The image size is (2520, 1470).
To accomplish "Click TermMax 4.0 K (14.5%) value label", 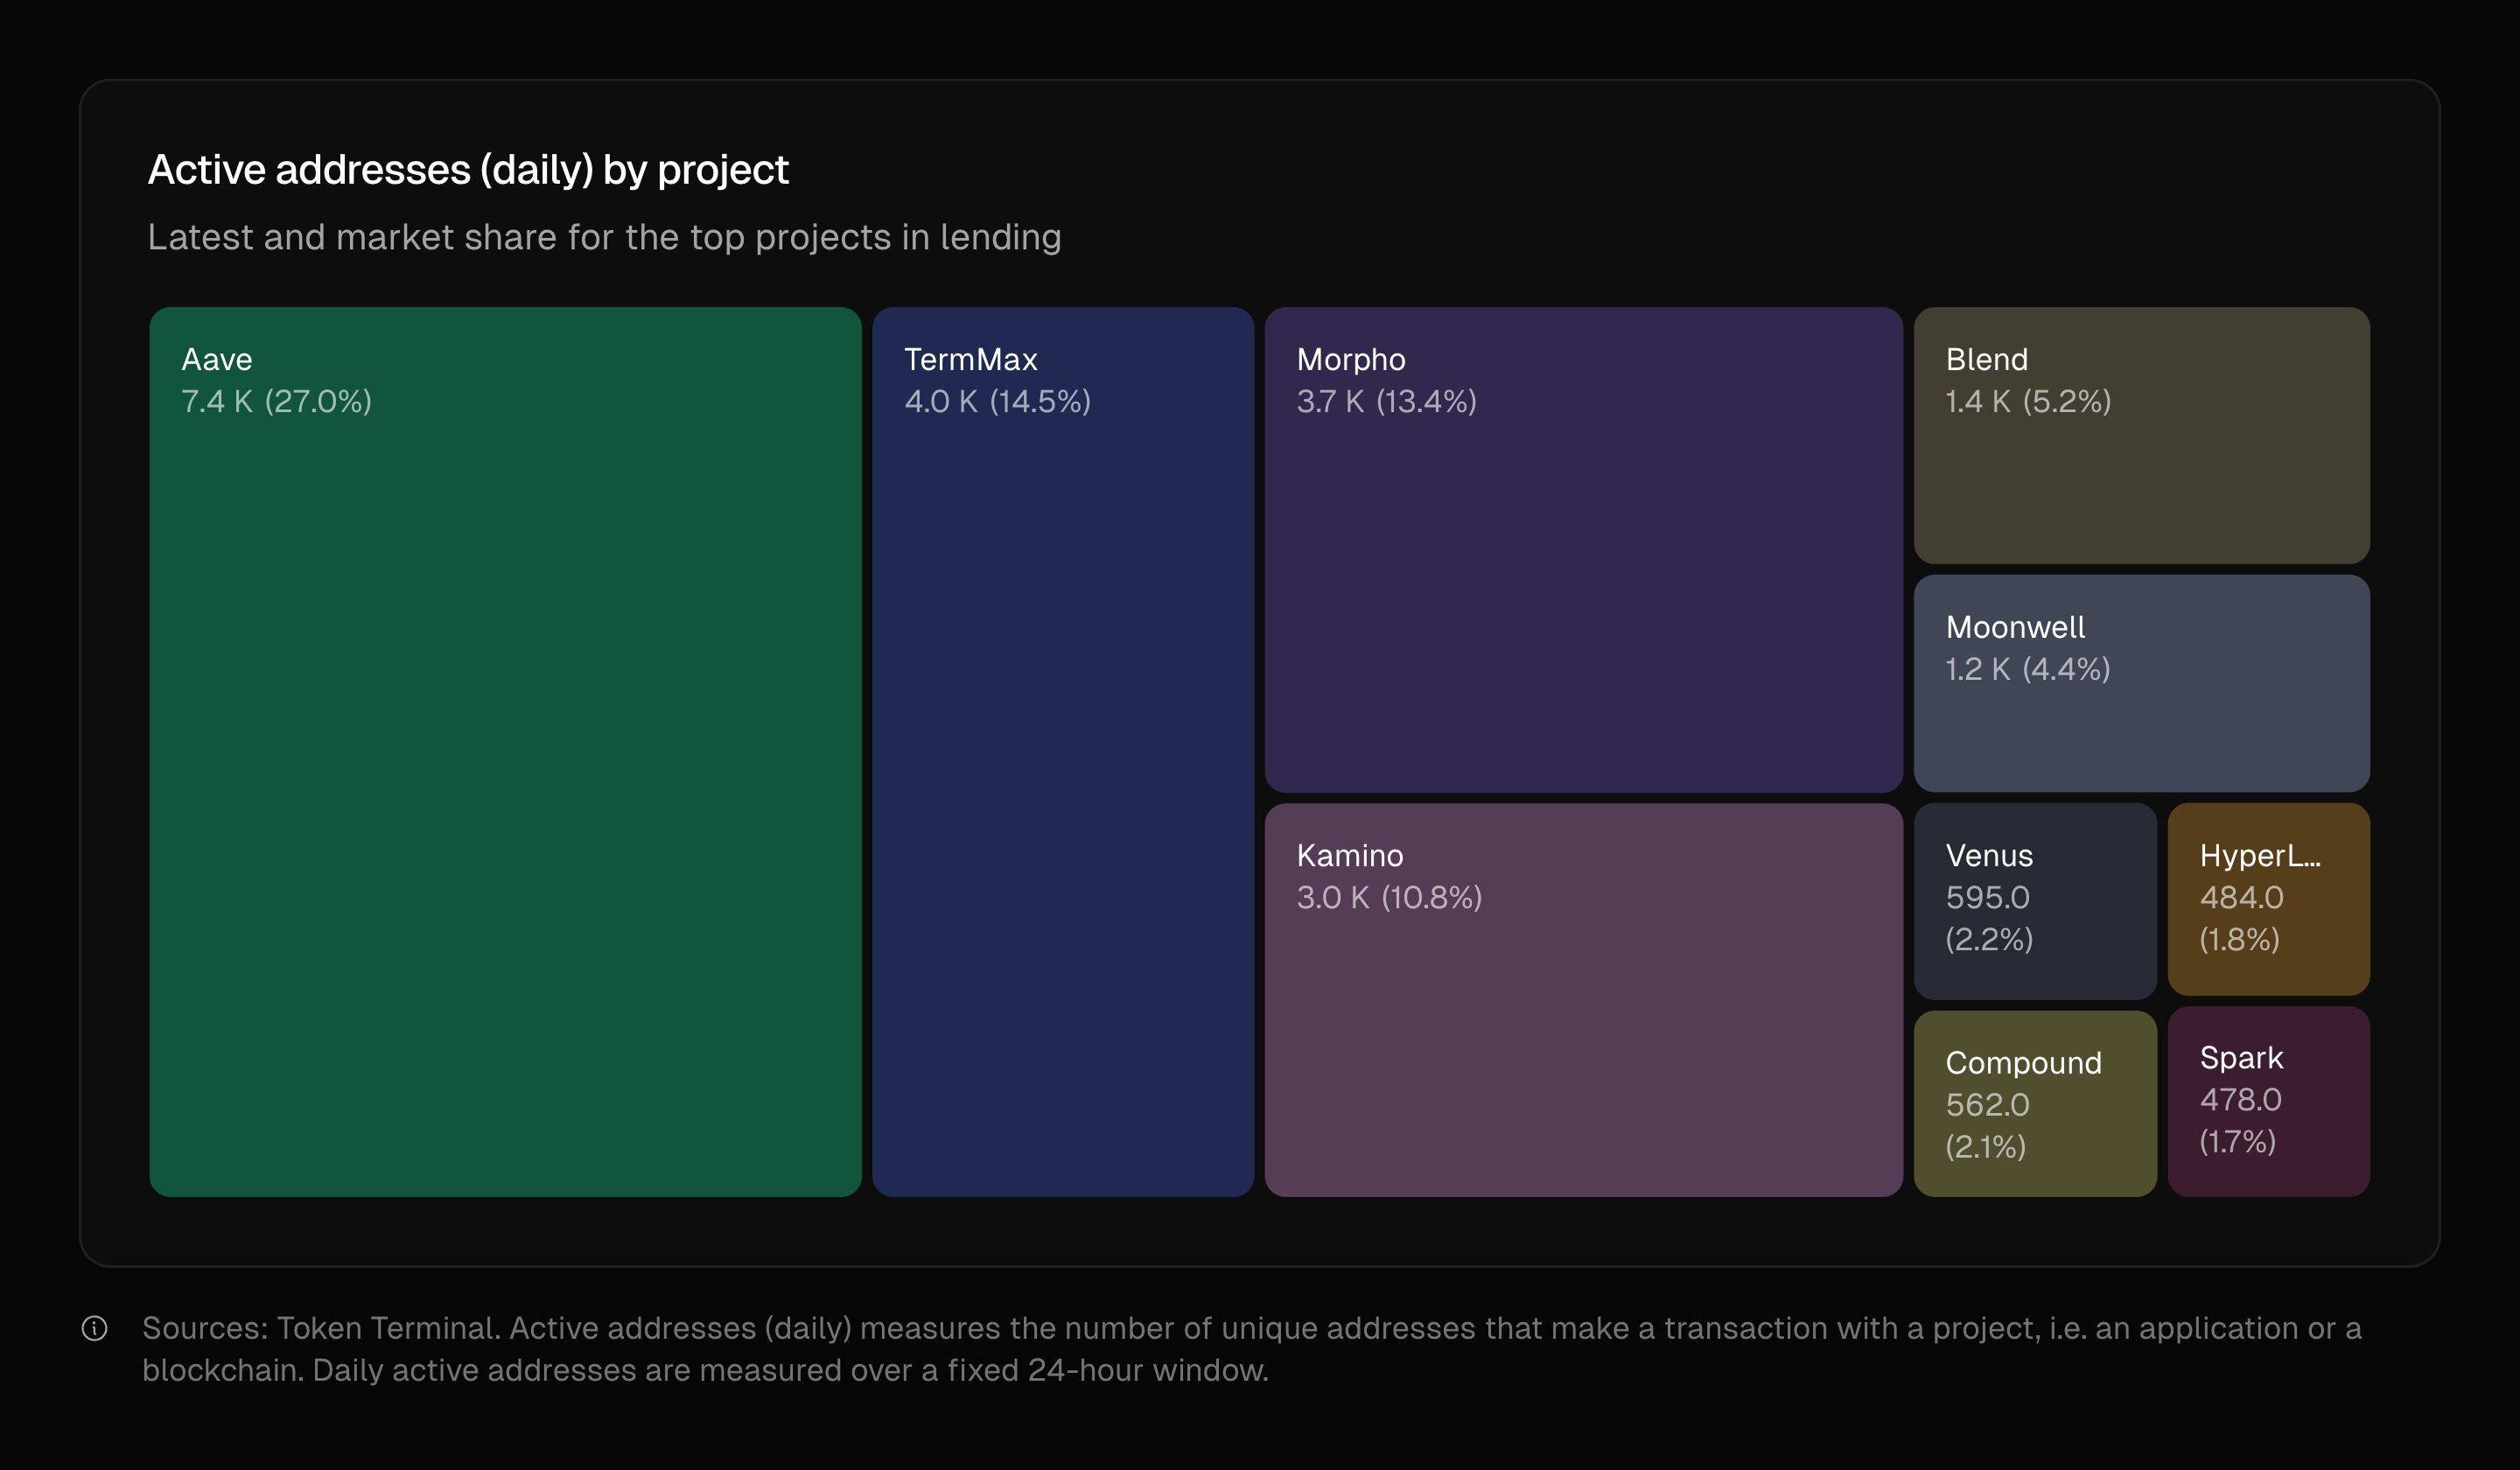I will [x=997, y=402].
